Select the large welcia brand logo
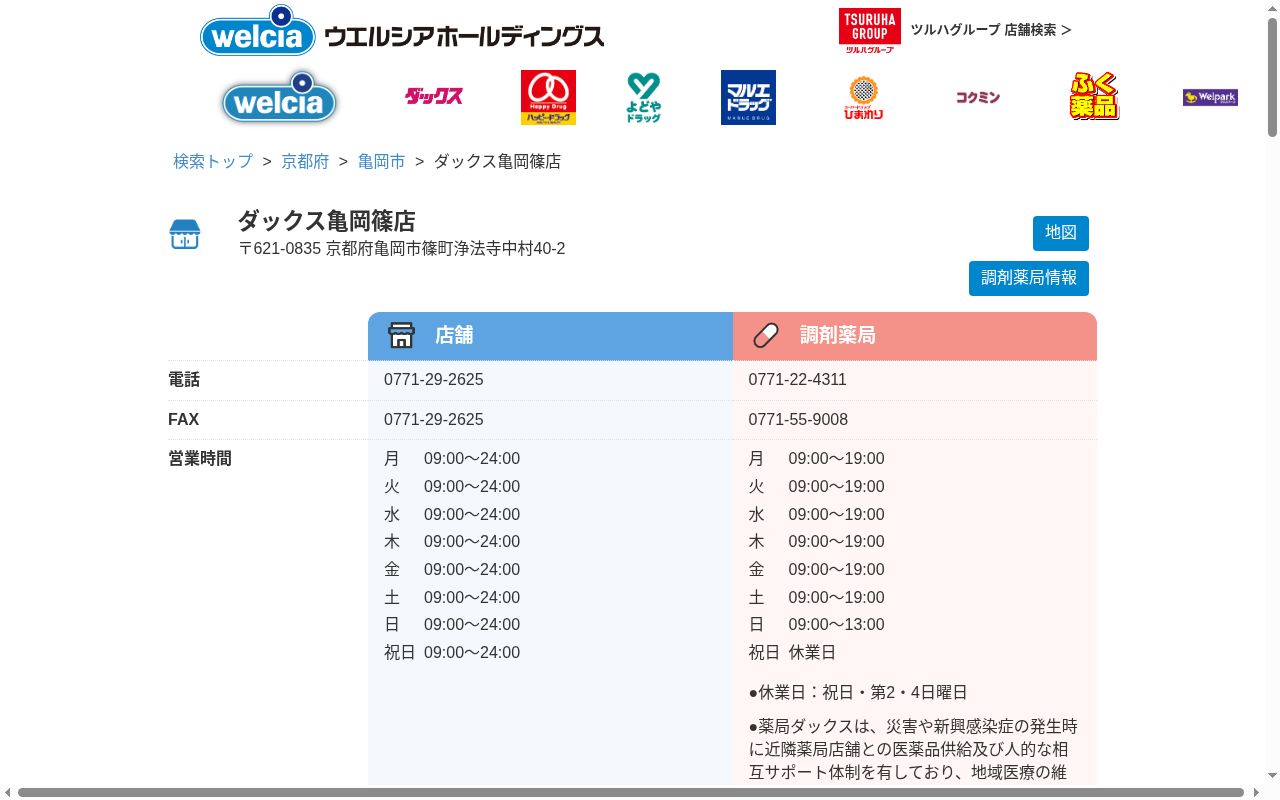1280x800 pixels. (x=279, y=97)
